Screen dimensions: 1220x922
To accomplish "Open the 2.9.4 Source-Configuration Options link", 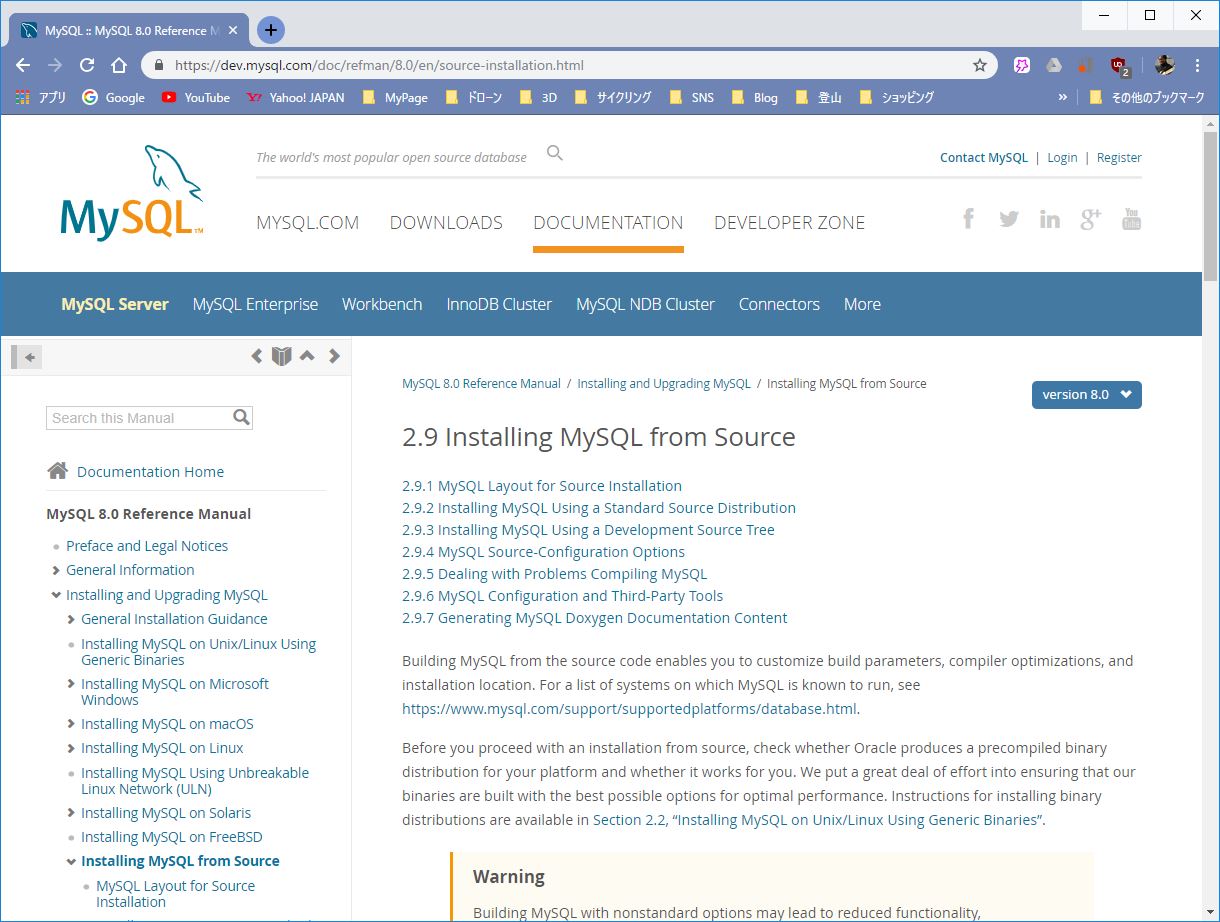I will pos(543,552).
